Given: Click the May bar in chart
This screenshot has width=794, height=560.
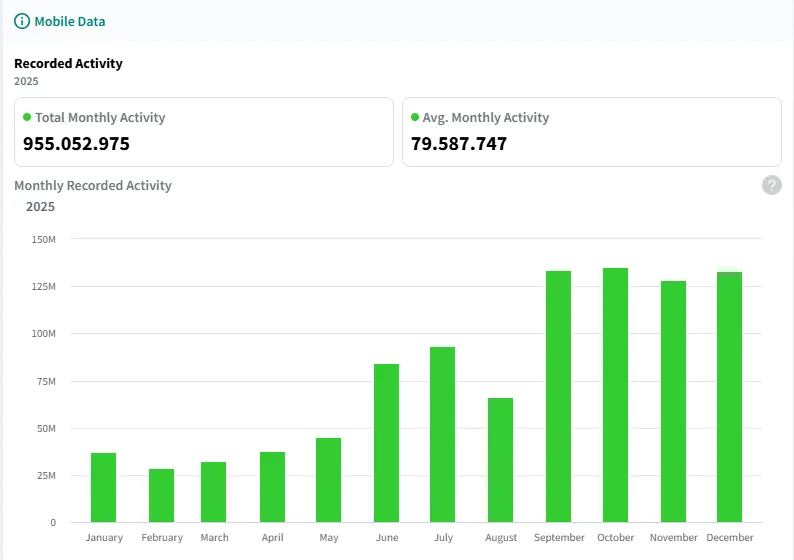Looking at the screenshot, I should [328, 479].
